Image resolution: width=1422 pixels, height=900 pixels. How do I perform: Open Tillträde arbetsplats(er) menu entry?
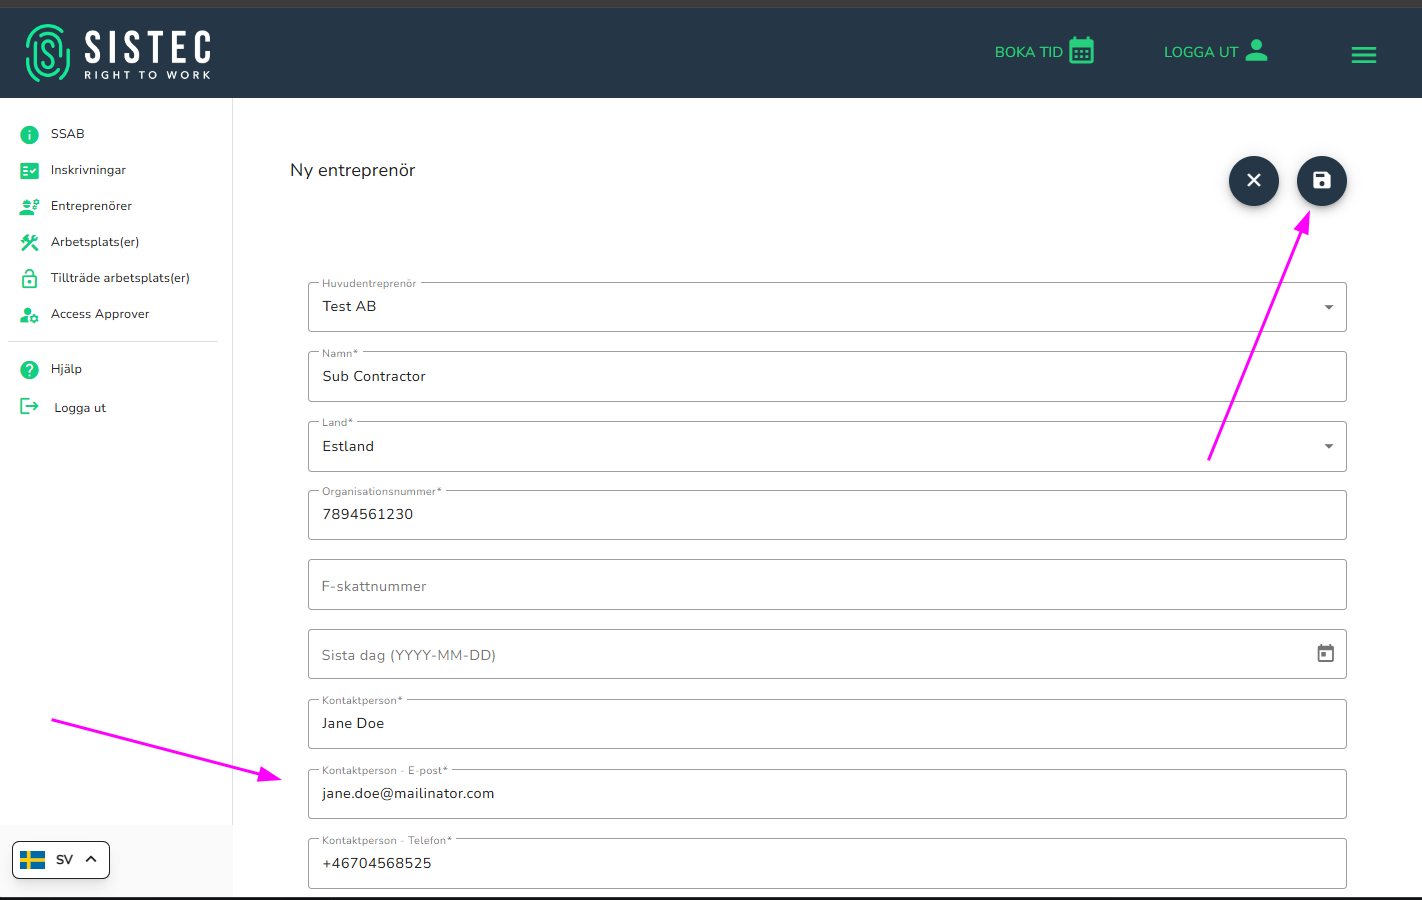120,278
